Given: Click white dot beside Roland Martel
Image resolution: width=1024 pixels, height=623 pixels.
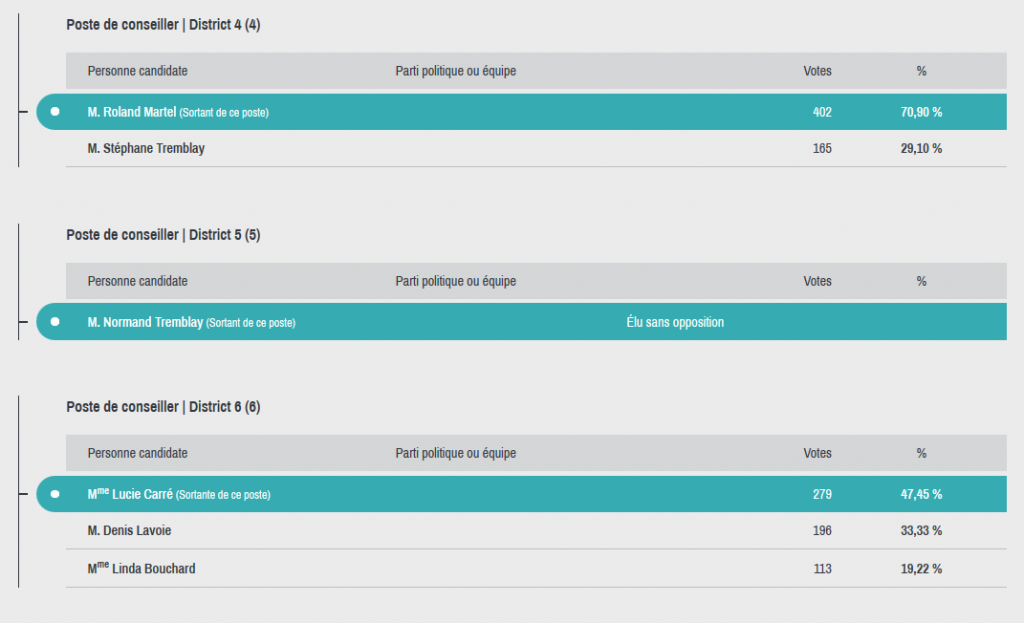Looking at the screenshot, I should [55, 112].
